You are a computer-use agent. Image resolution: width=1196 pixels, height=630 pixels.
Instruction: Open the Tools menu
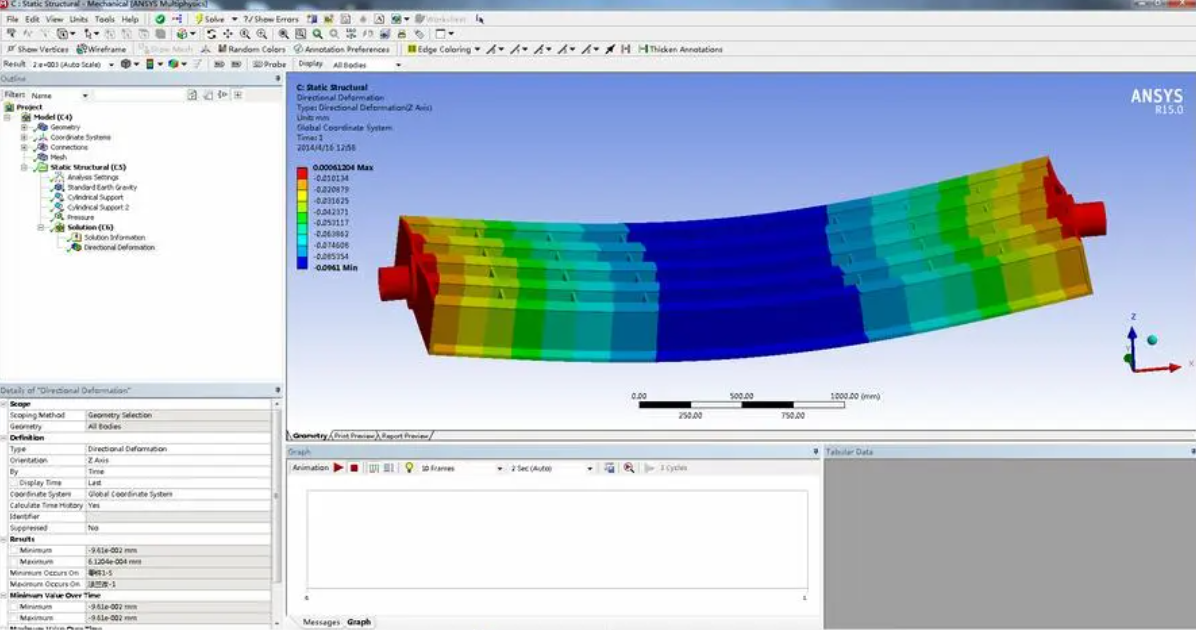tap(104, 19)
